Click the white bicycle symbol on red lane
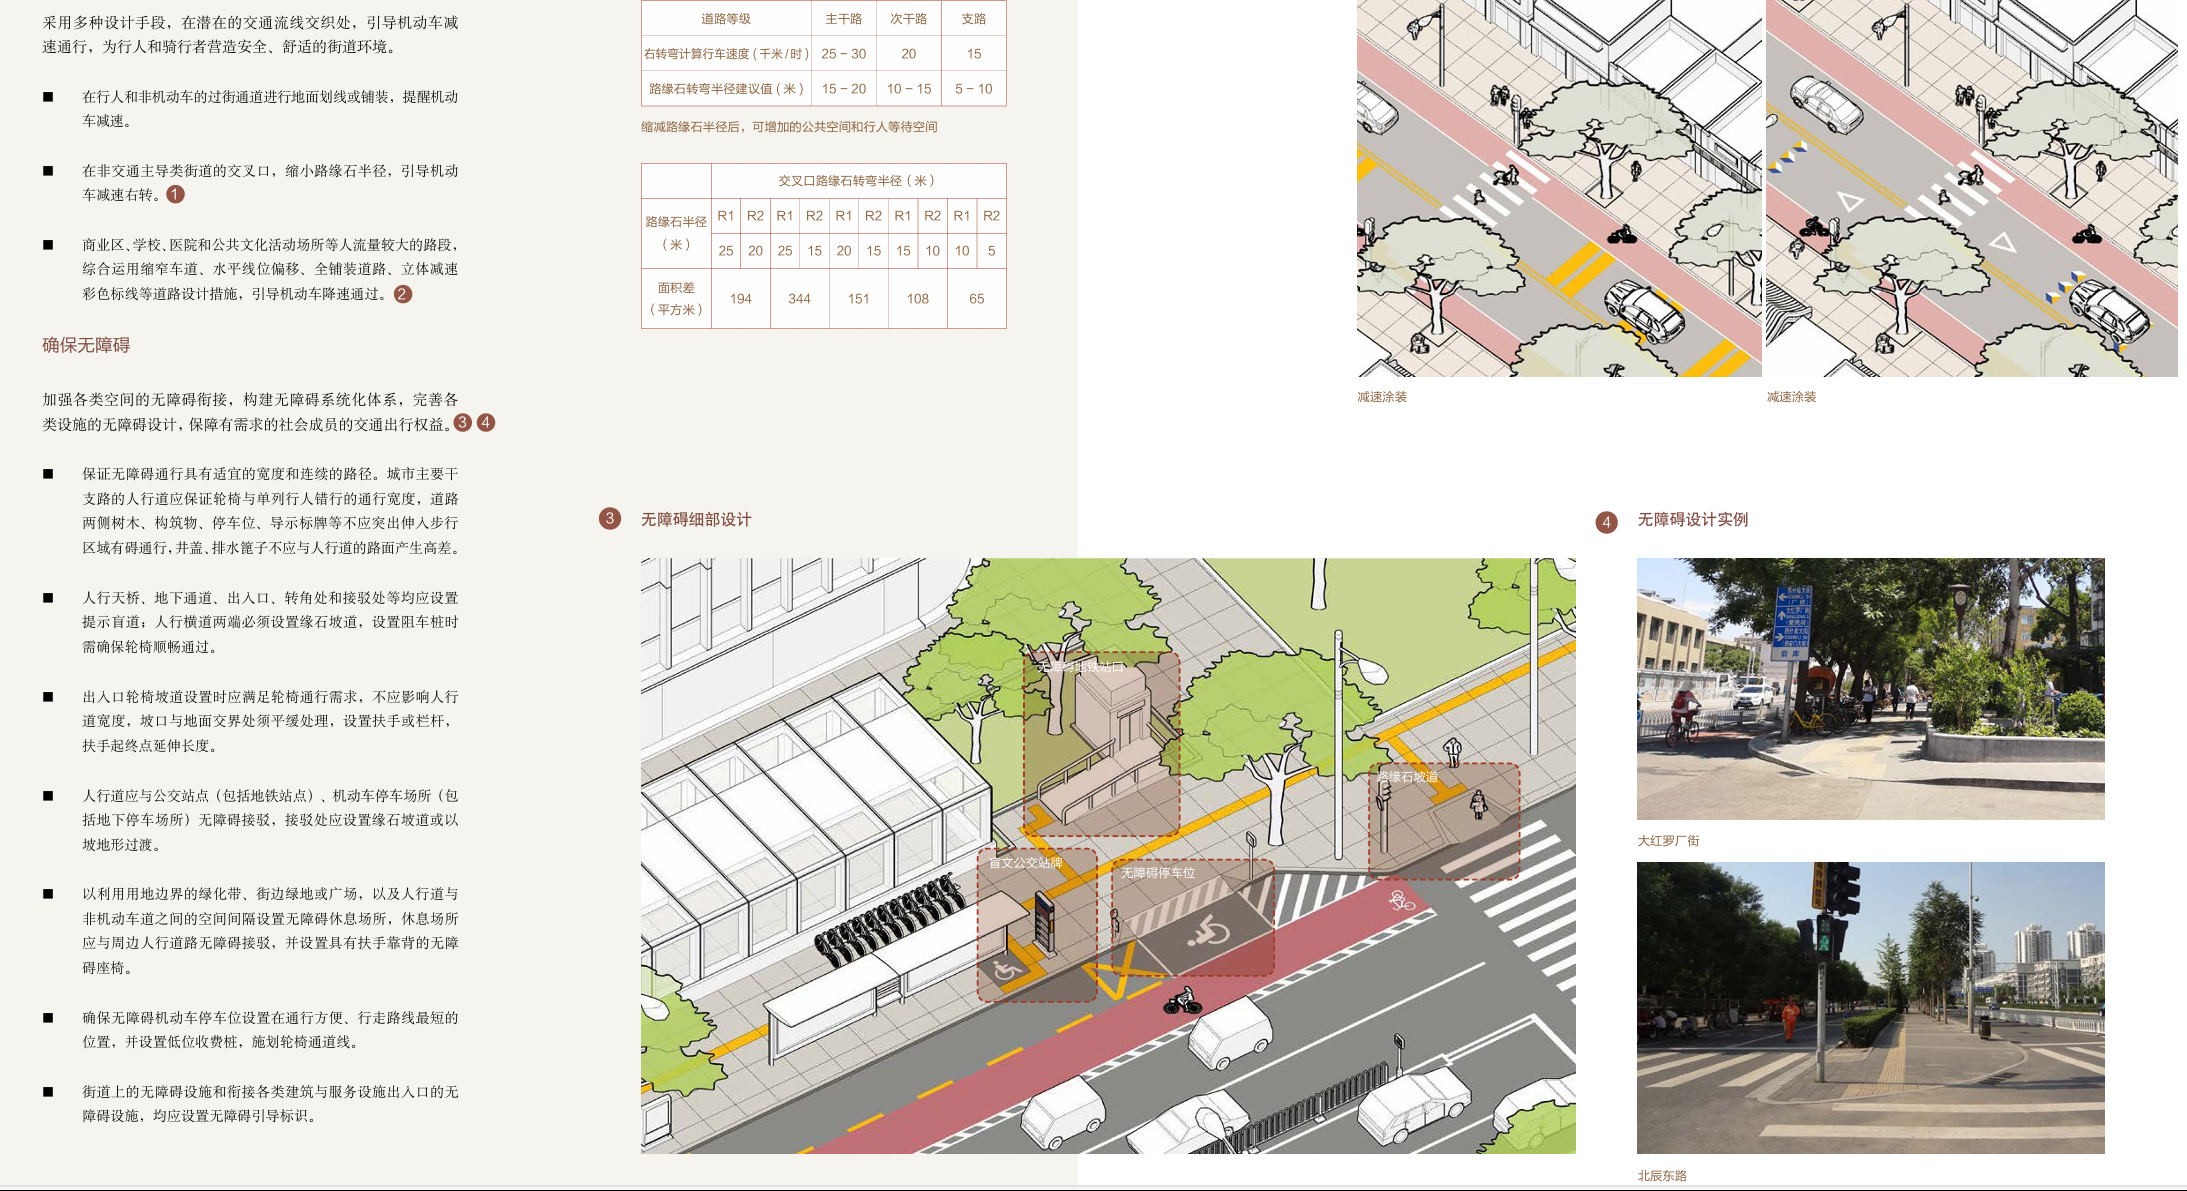The width and height of the screenshot is (2187, 1191). pos(1401,901)
